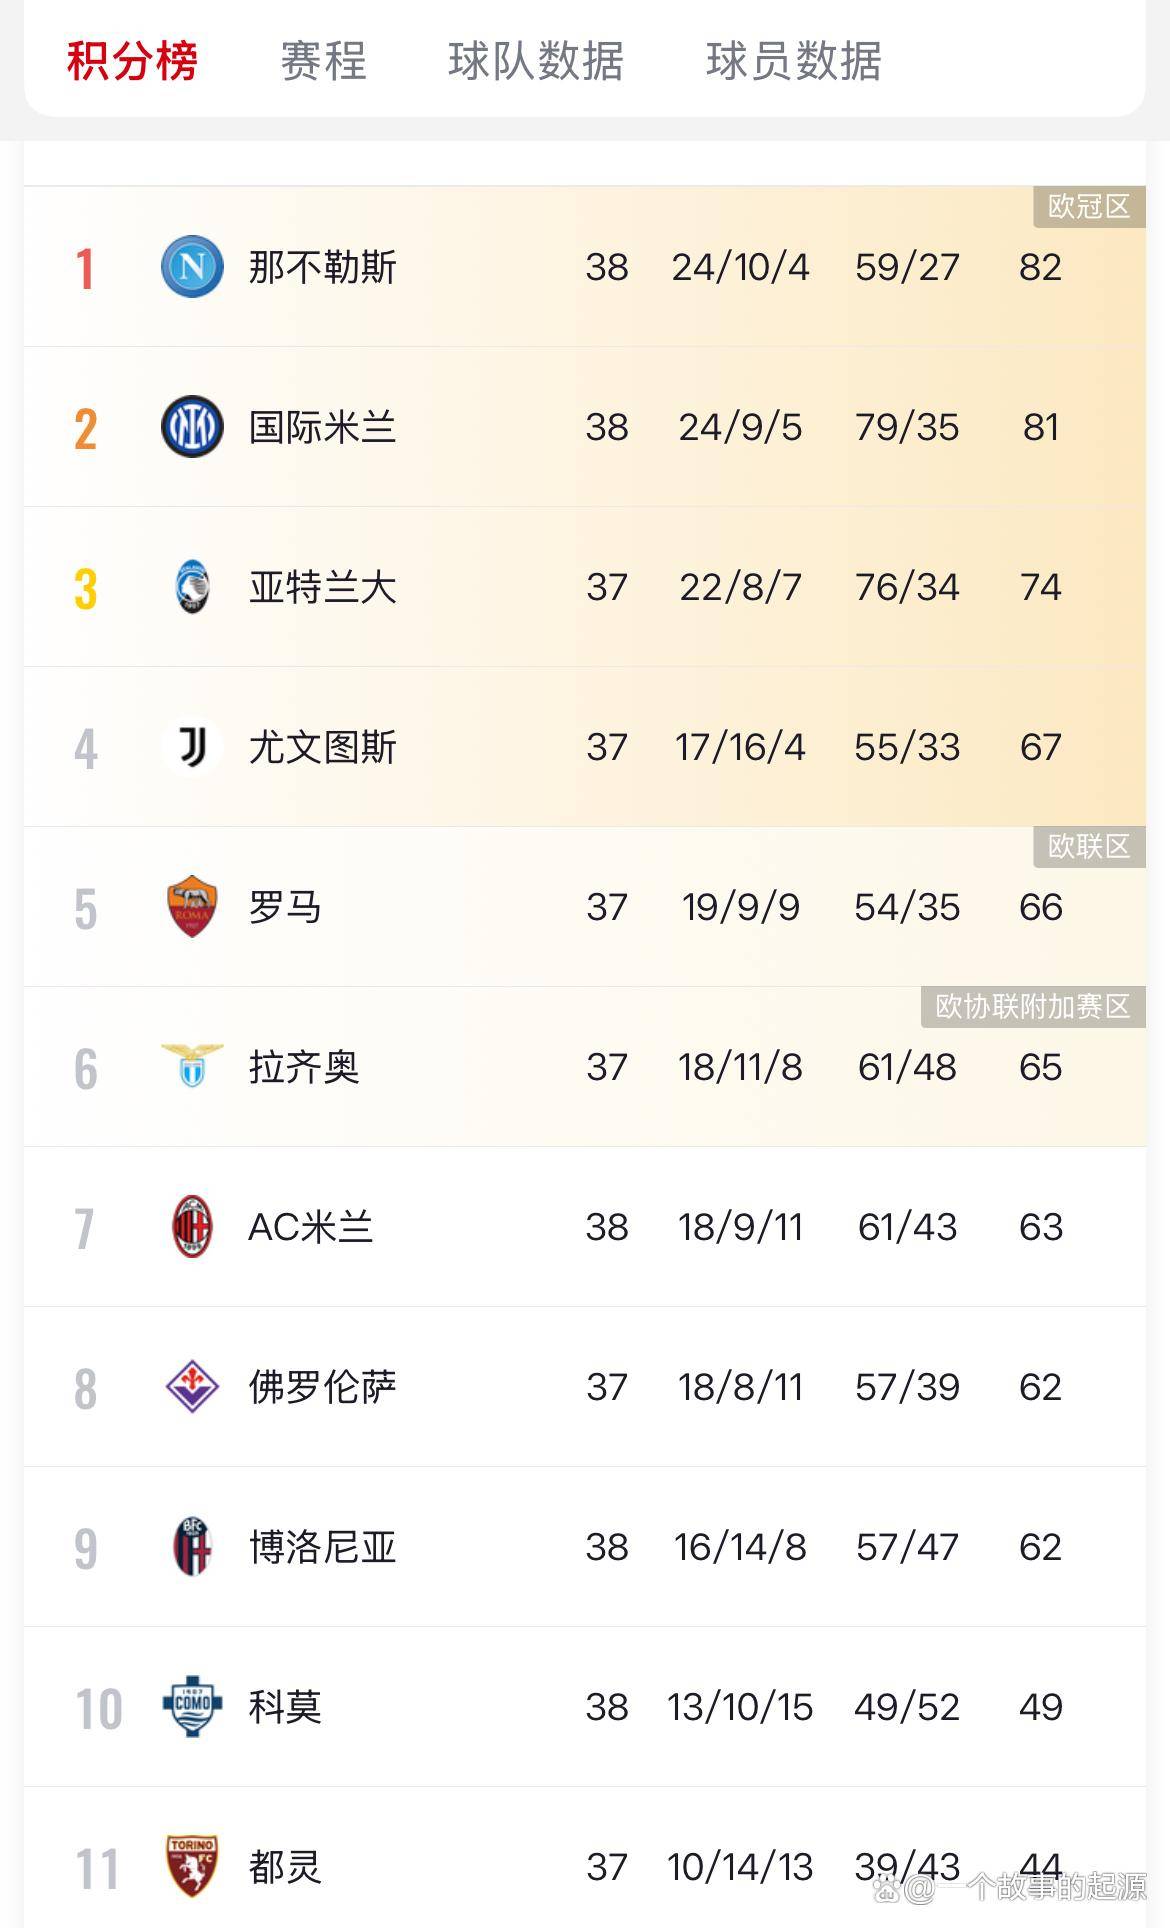The image size is (1170, 1928).
Task: Select the Torino bull crest
Action: coord(192,1866)
